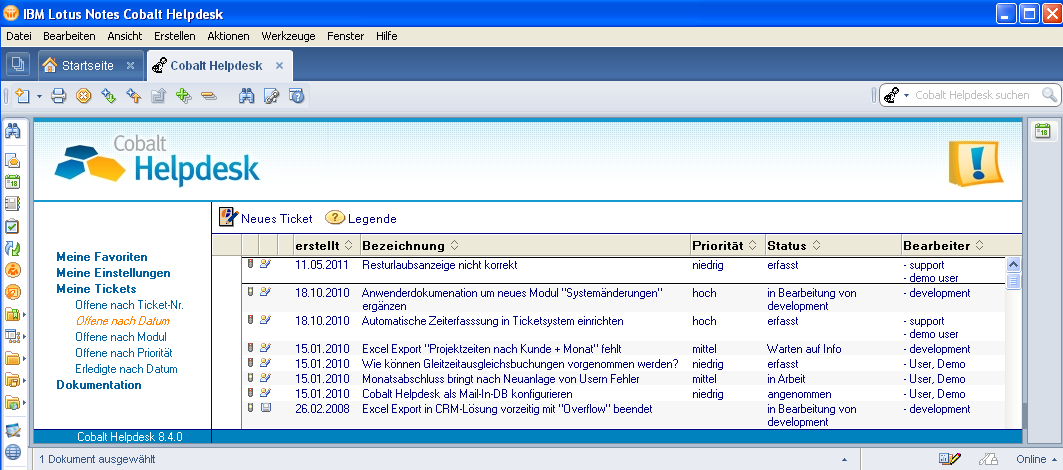Open the Dokumentation link
Screen dimensions: 1063x470
(x=99, y=385)
